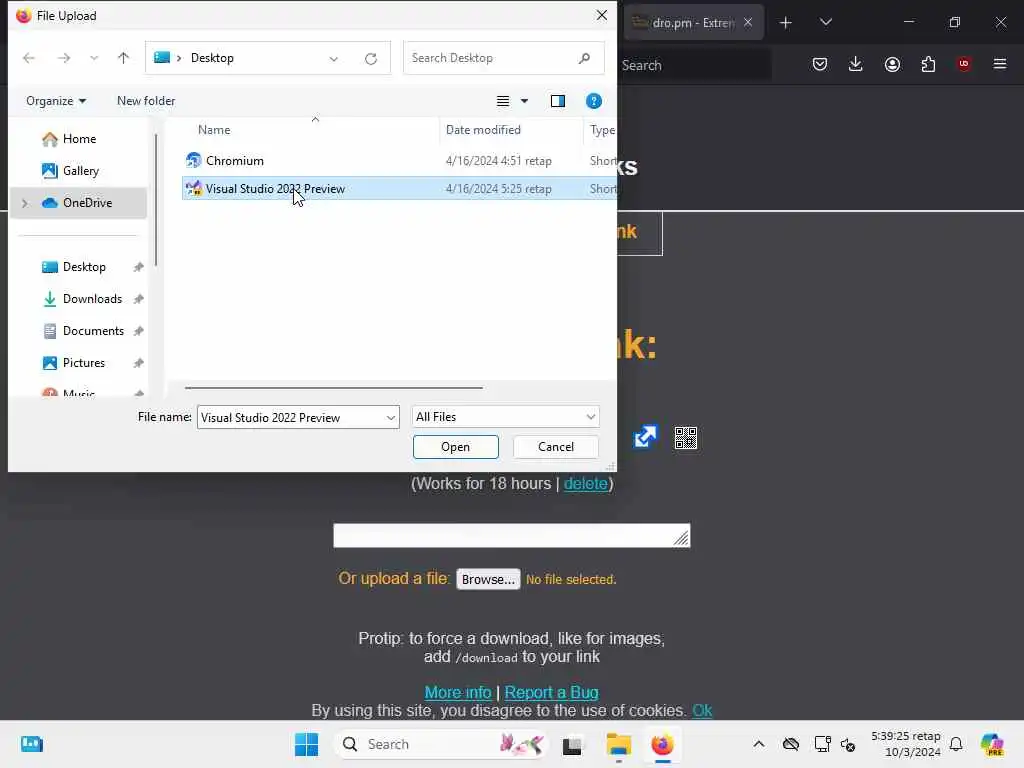The image size is (1024, 768).
Task: Open Firefox Extensions icon
Action: tap(928, 64)
